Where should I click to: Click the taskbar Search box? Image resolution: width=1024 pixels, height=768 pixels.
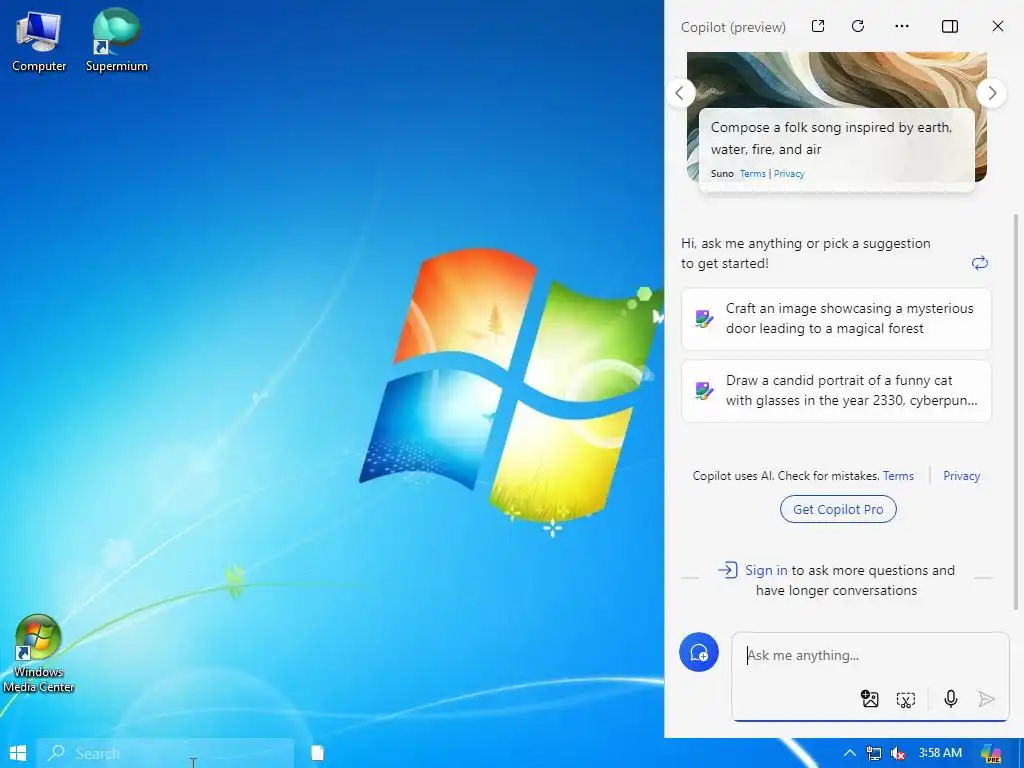coord(165,754)
